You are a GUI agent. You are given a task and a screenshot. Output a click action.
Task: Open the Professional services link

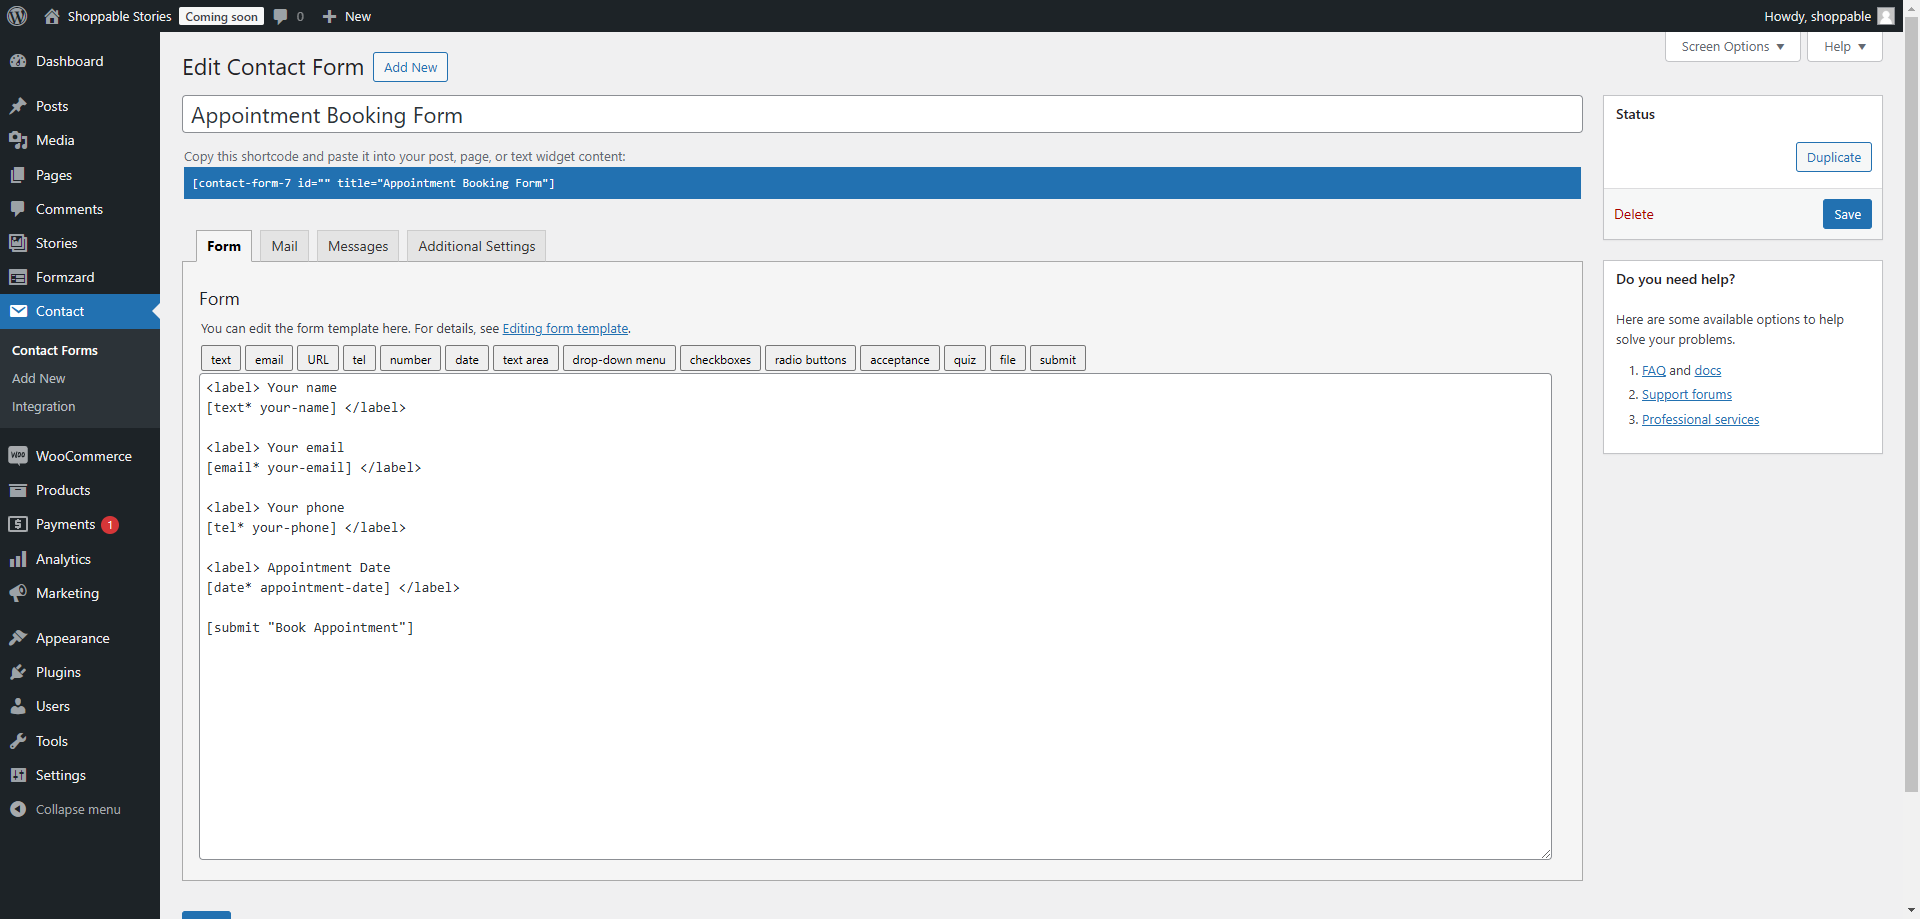[x=1700, y=420]
